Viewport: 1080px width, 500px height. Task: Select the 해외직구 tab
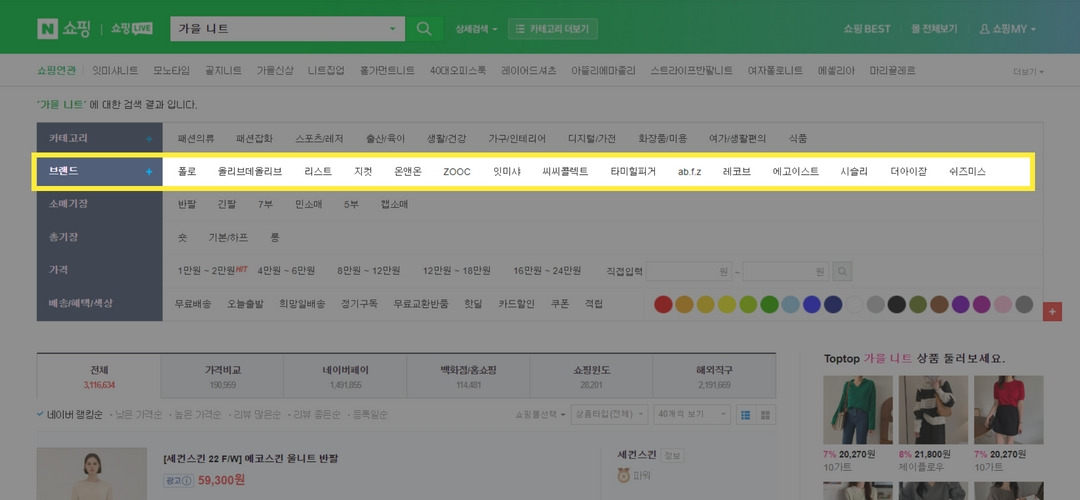(x=714, y=376)
